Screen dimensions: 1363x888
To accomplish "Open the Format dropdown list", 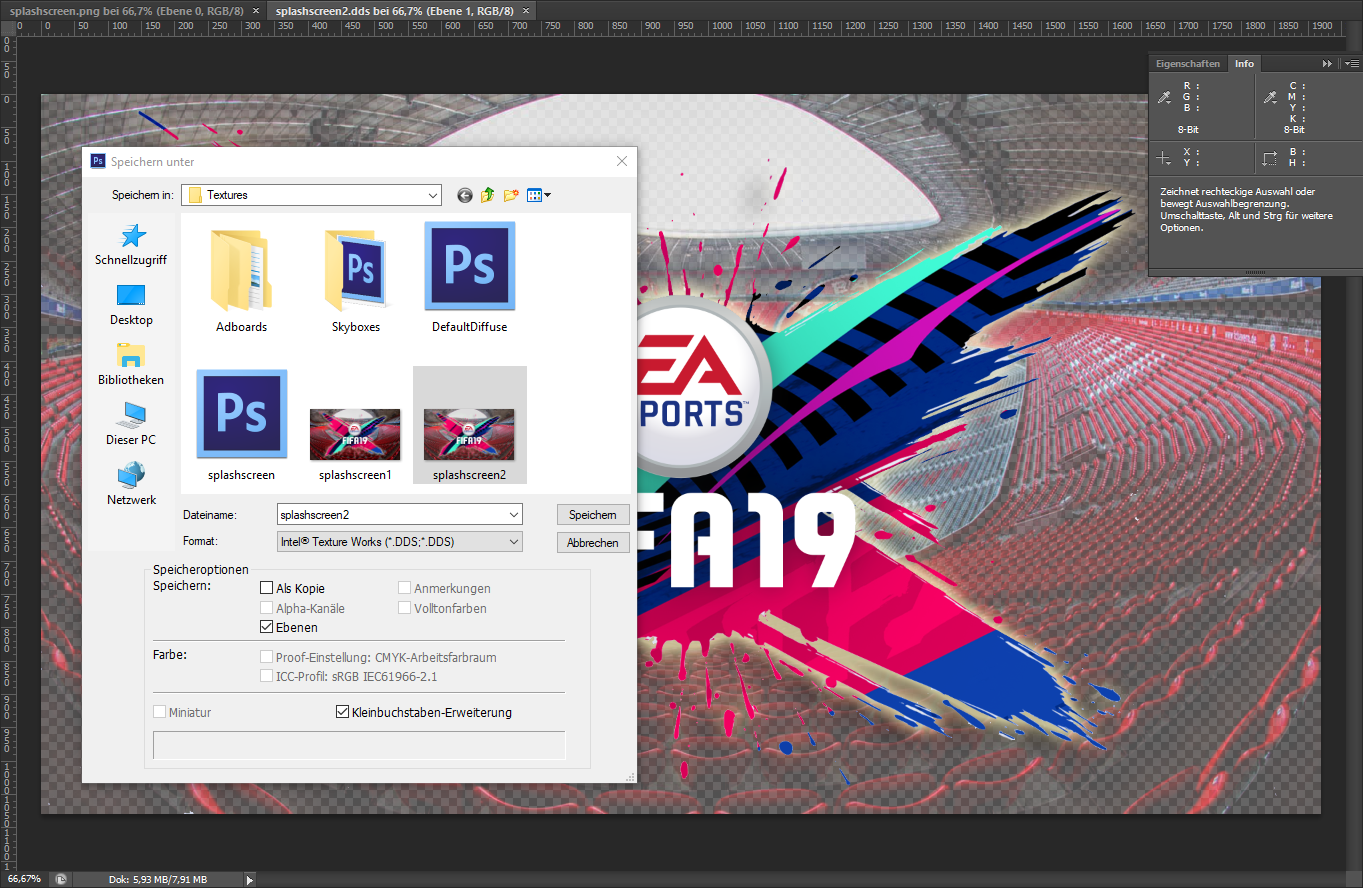I will 514,542.
